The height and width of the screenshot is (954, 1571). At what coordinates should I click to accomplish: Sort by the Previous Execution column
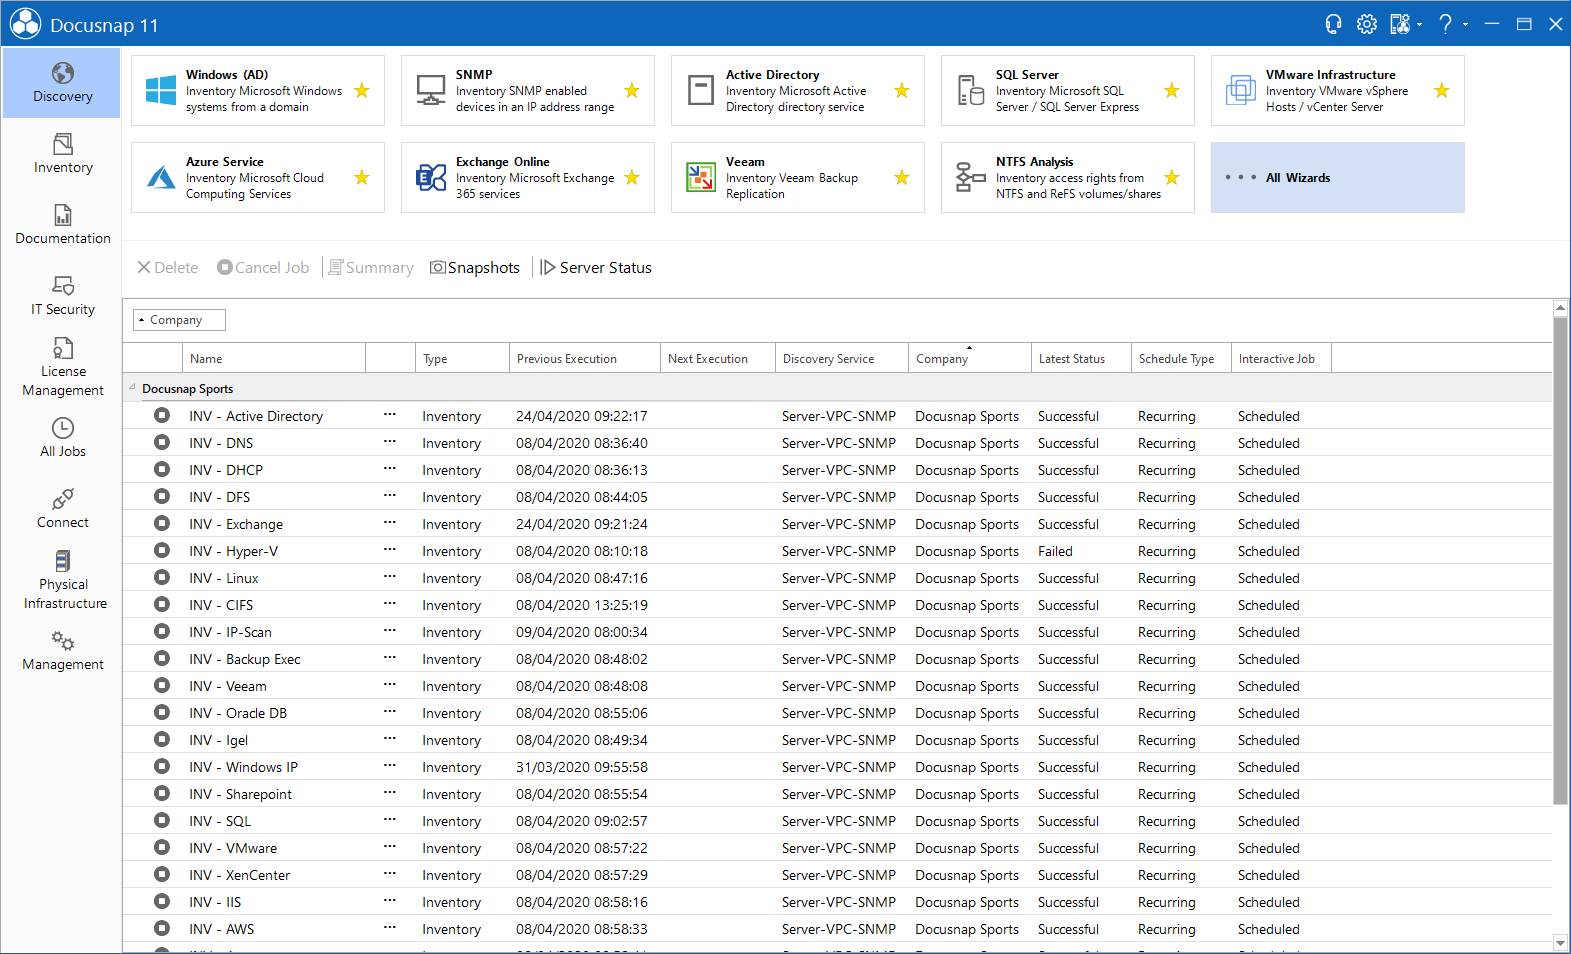(x=584, y=358)
